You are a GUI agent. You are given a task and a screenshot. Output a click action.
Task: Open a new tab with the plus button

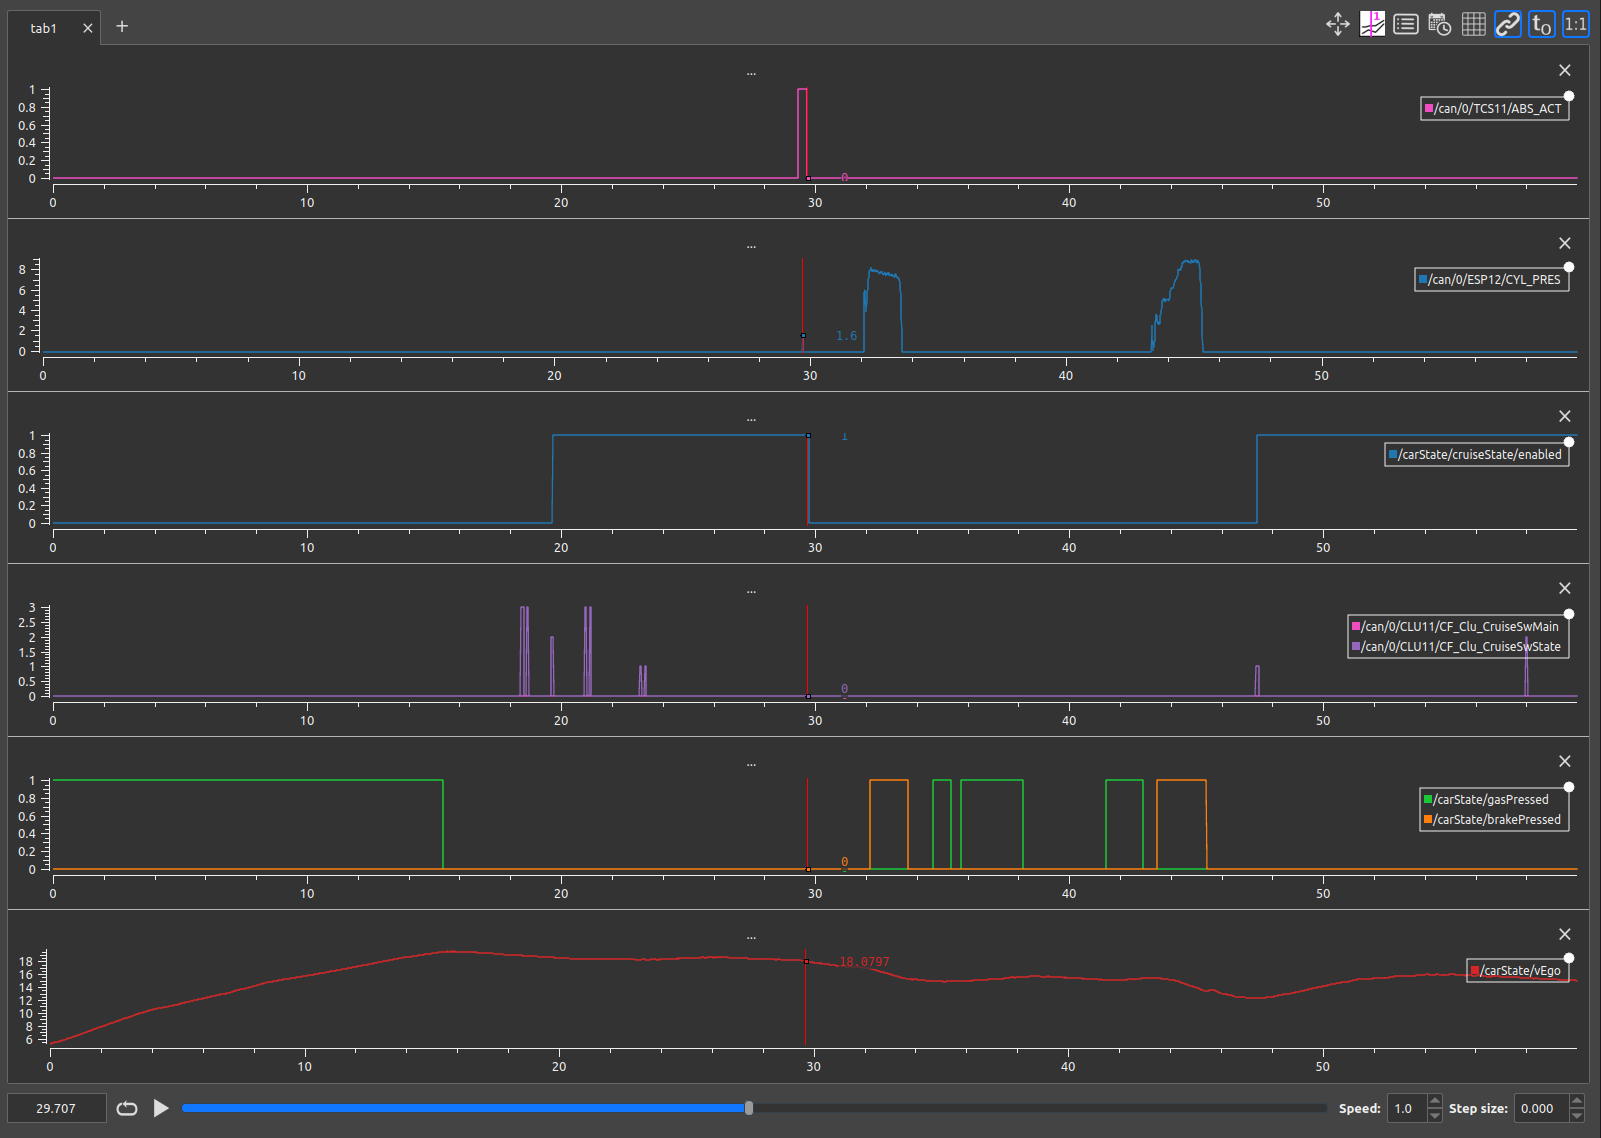[121, 26]
